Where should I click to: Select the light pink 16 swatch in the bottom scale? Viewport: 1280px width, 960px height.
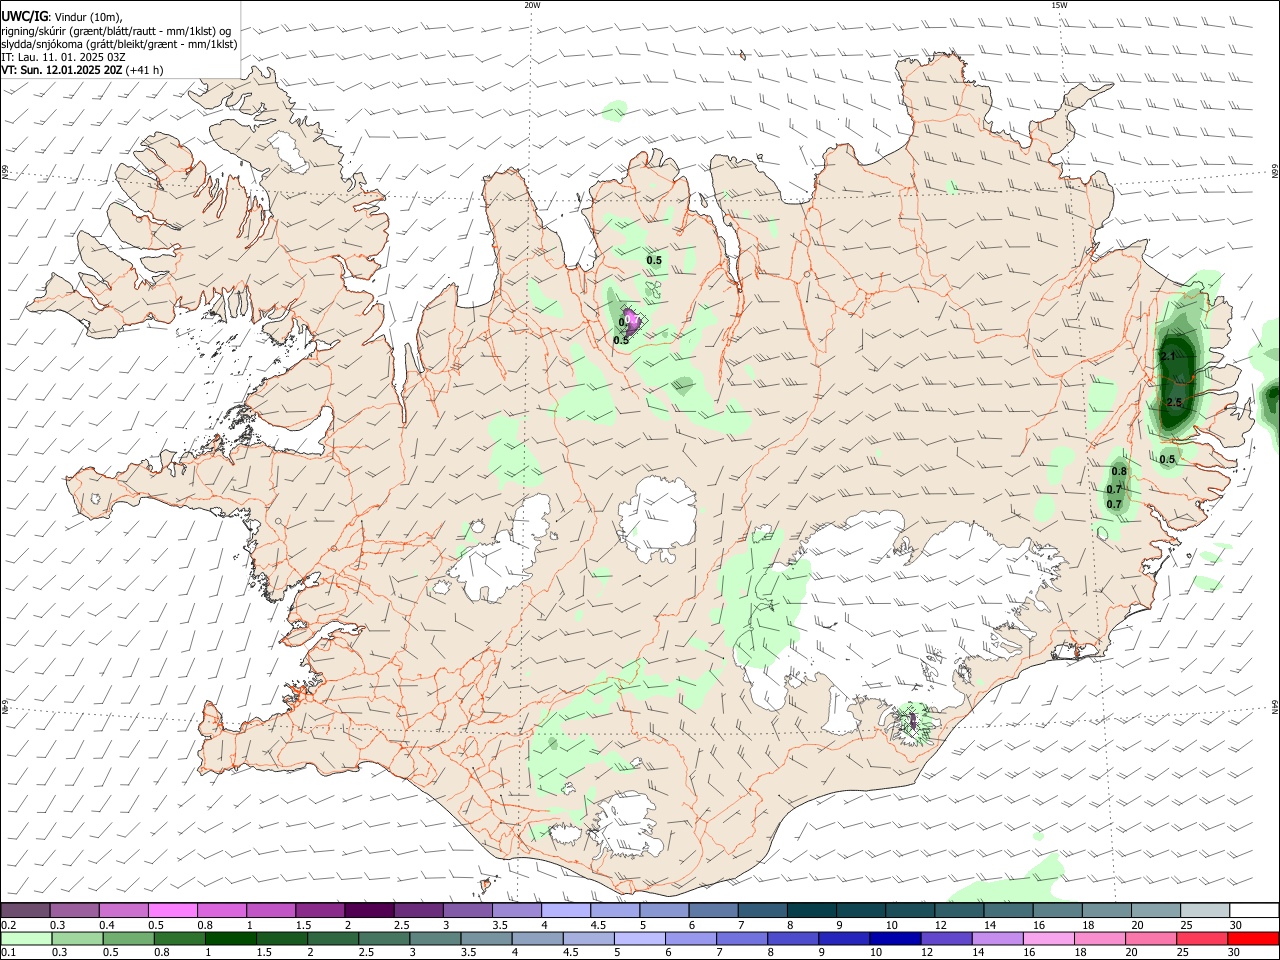[x=1049, y=939]
